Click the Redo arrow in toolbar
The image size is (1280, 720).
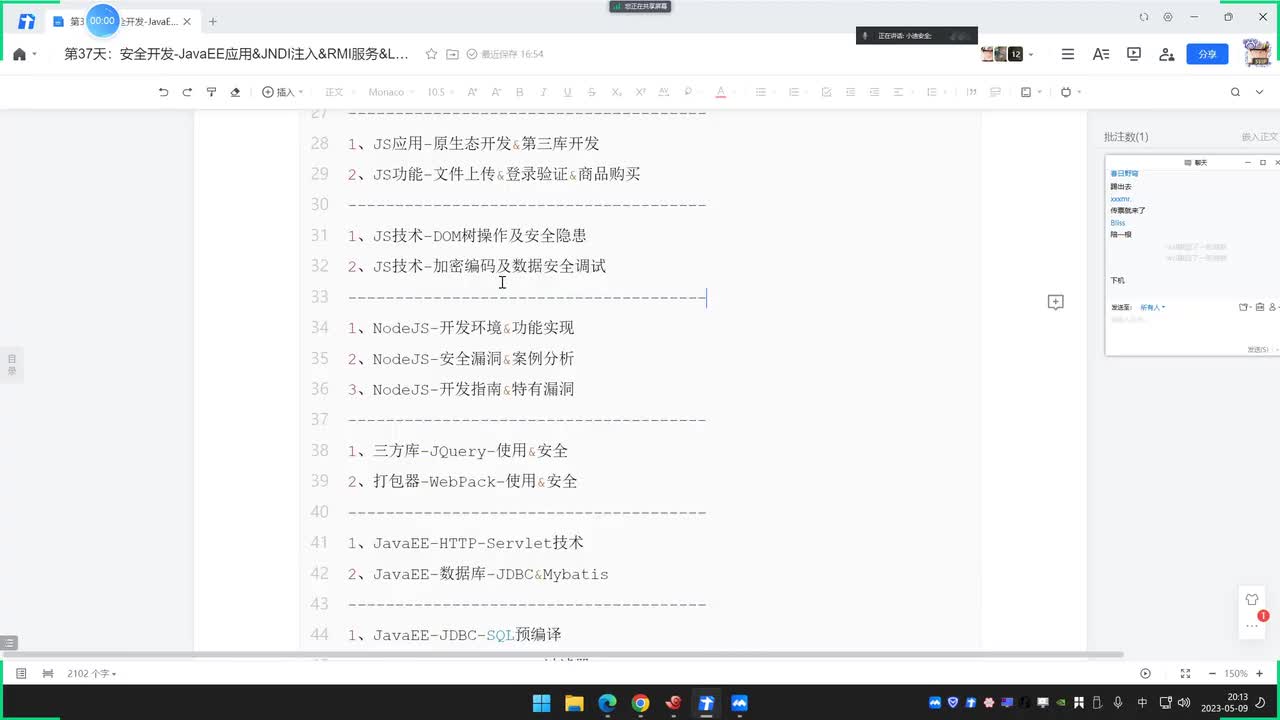point(187,92)
